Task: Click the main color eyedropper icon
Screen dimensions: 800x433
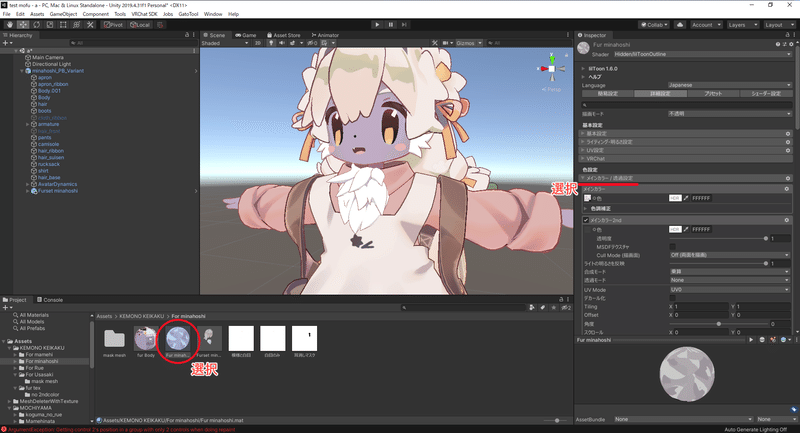Action: [686, 198]
